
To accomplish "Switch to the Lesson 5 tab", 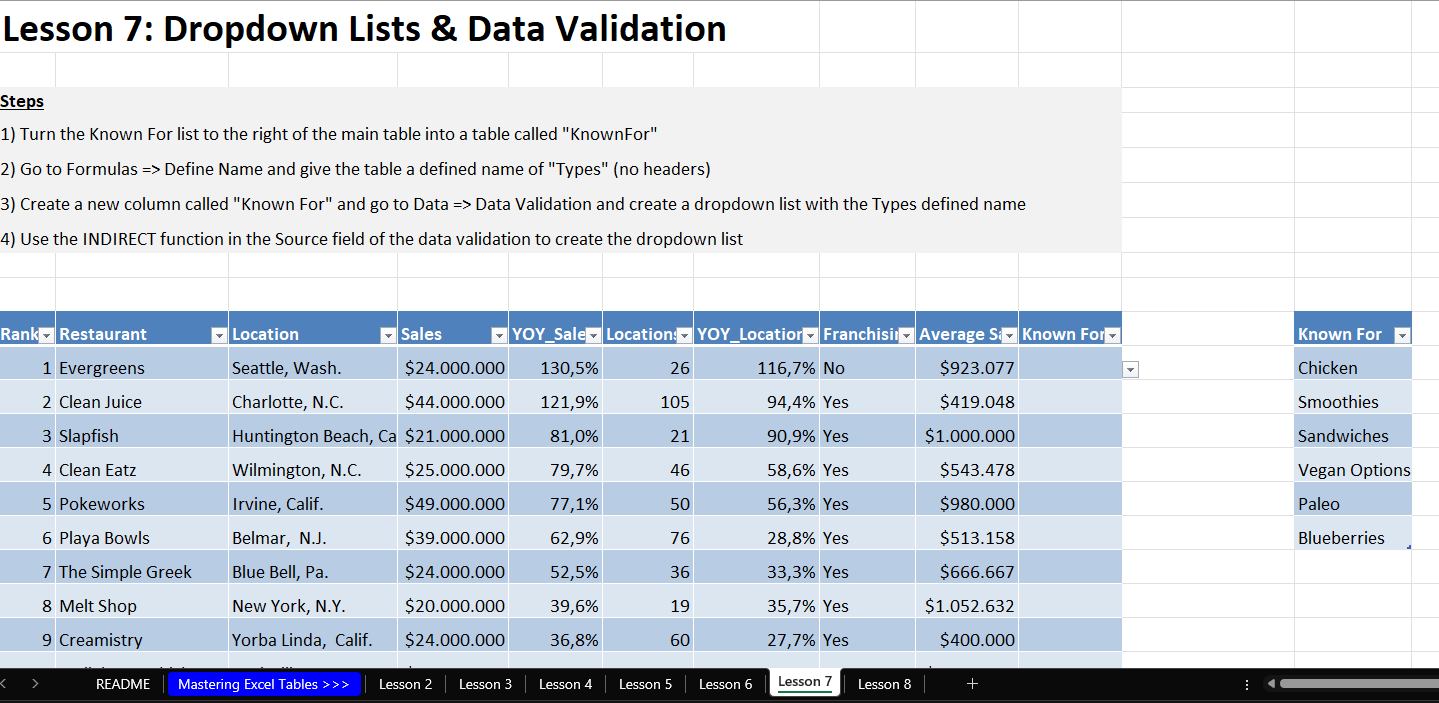I will 645,684.
